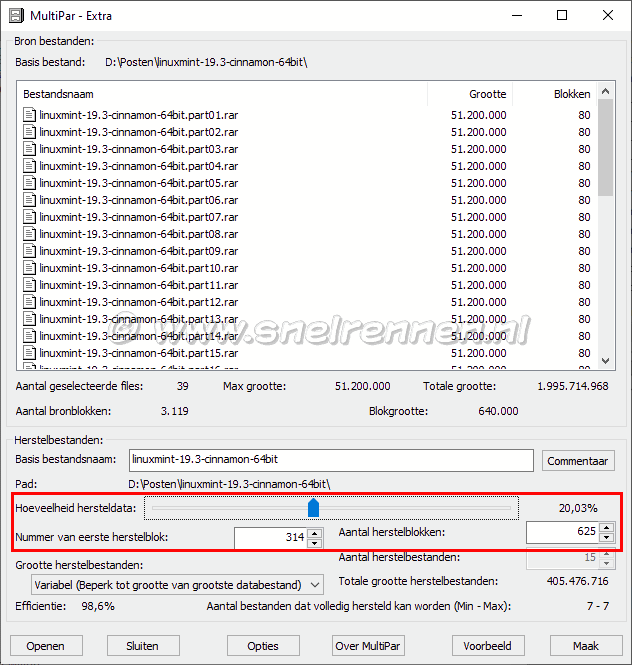Sort by the Grootte column header

tap(470, 94)
